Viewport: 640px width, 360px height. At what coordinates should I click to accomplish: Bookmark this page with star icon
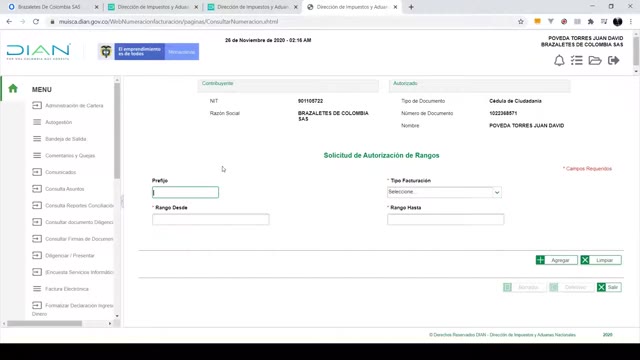pos(520,22)
